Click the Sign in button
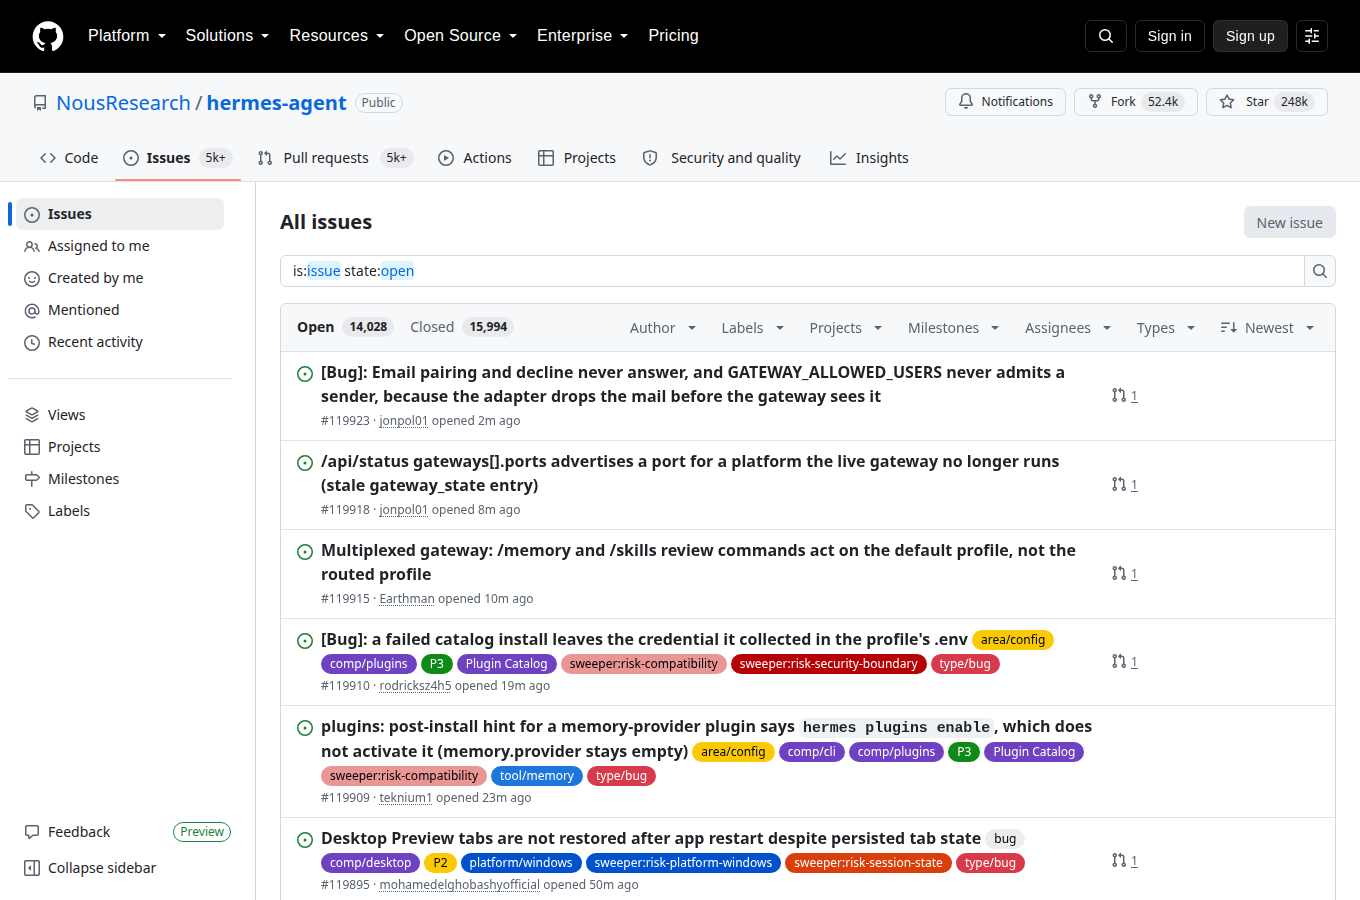Viewport: 1360px width, 900px height. (1170, 36)
